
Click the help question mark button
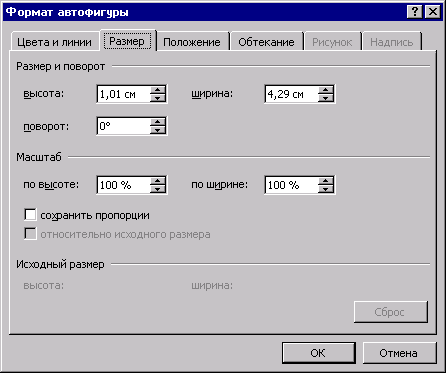pyautogui.click(x=415, y=12)
